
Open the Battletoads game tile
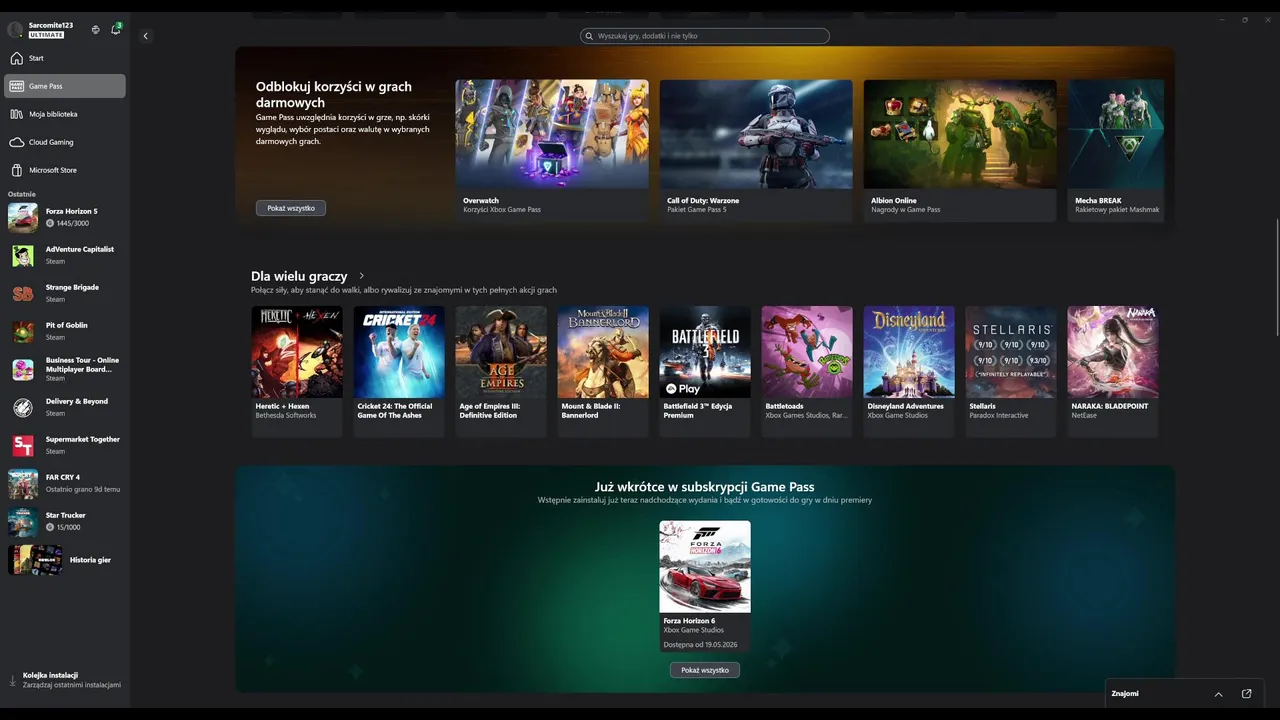click(807, 371)
